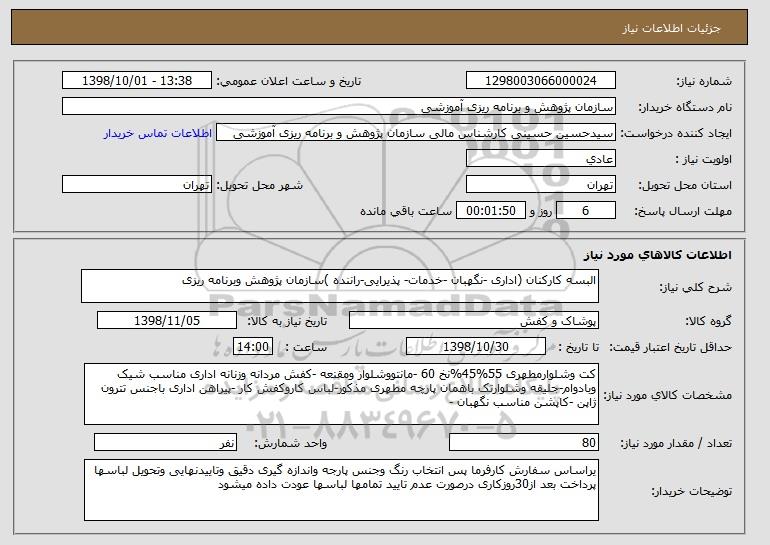Click the buyer notes text area 'براساس سفارش کارفرما'

pyautogui.click(x=341, y=490)
